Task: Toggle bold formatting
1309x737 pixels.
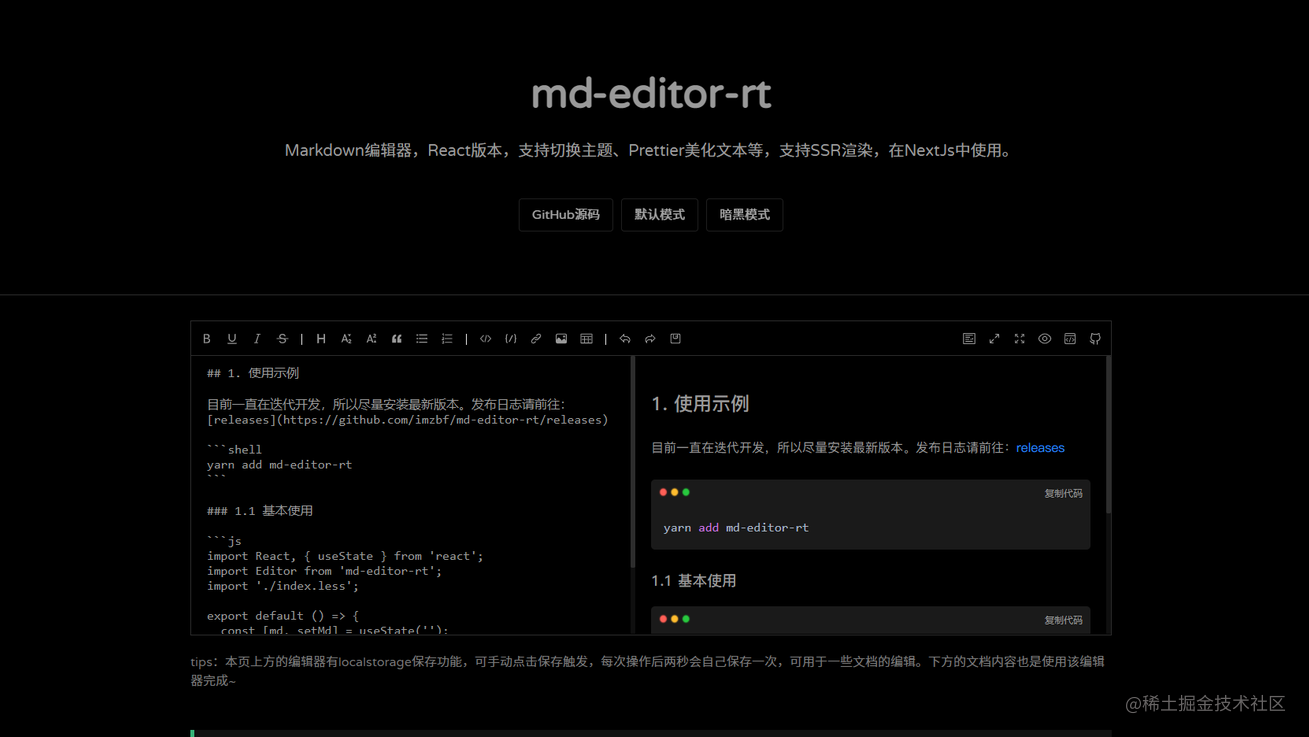Action: pyautogui.click(x=206, y=339)
